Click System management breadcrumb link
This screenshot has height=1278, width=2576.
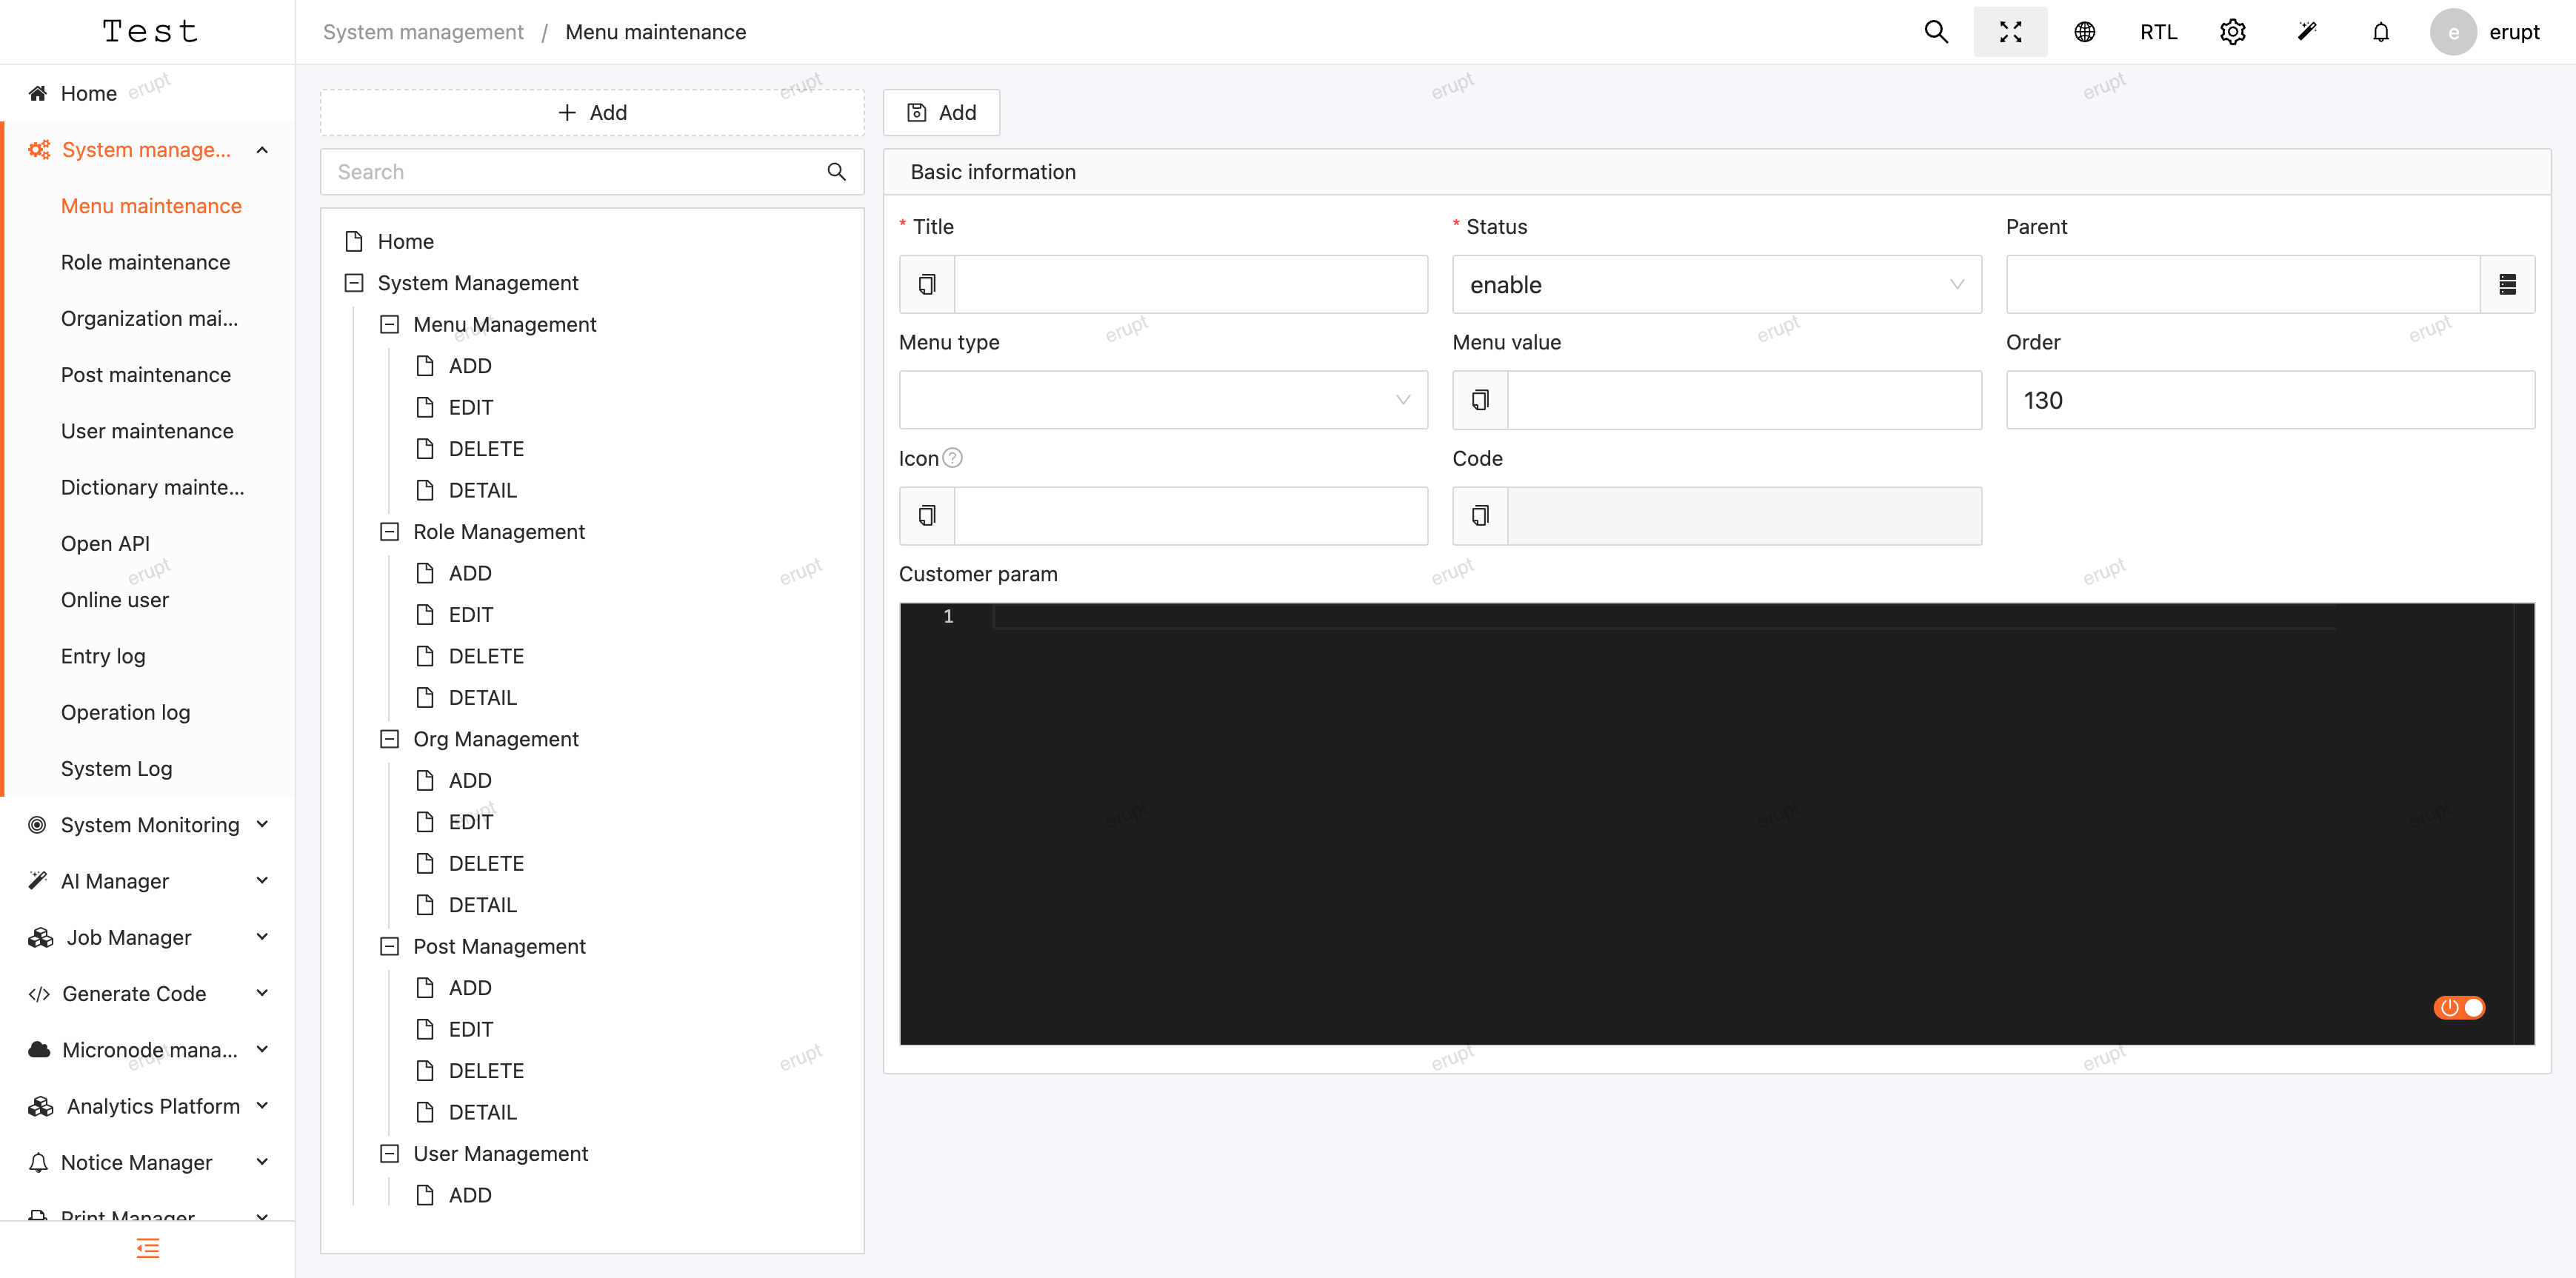click(x=423, y=32)
